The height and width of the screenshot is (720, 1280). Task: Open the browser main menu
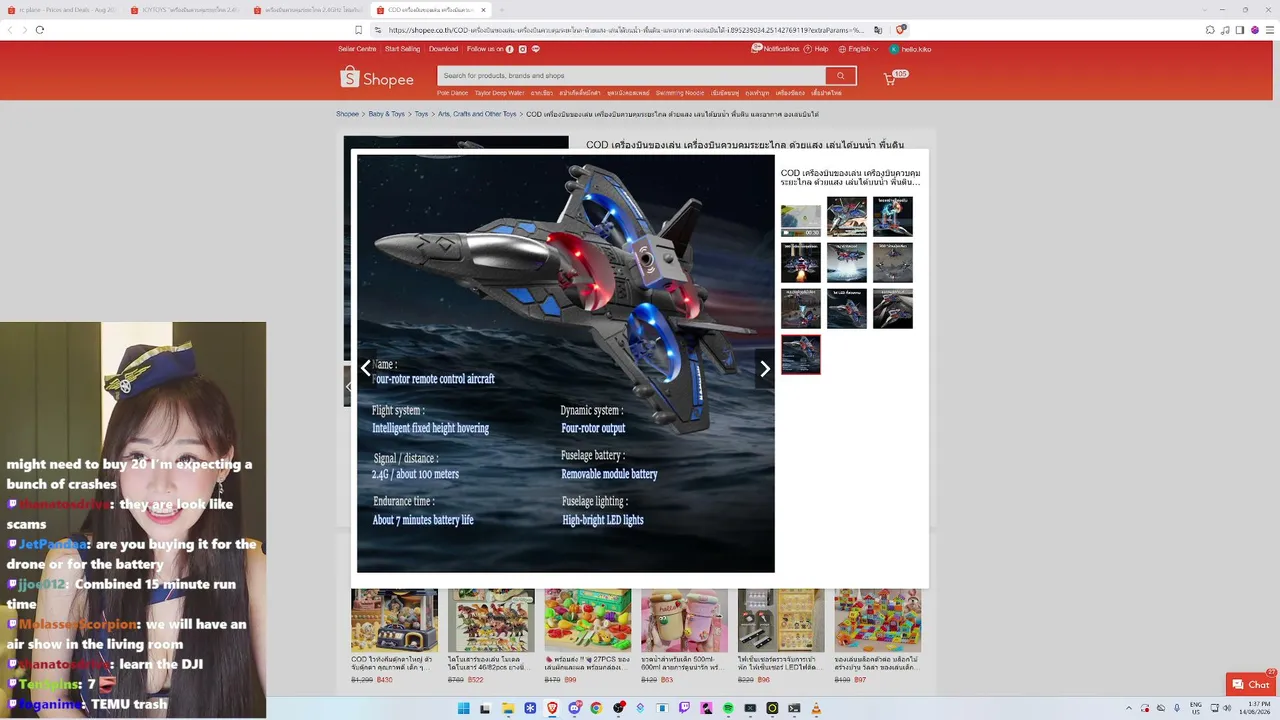tap(1270, 30)
